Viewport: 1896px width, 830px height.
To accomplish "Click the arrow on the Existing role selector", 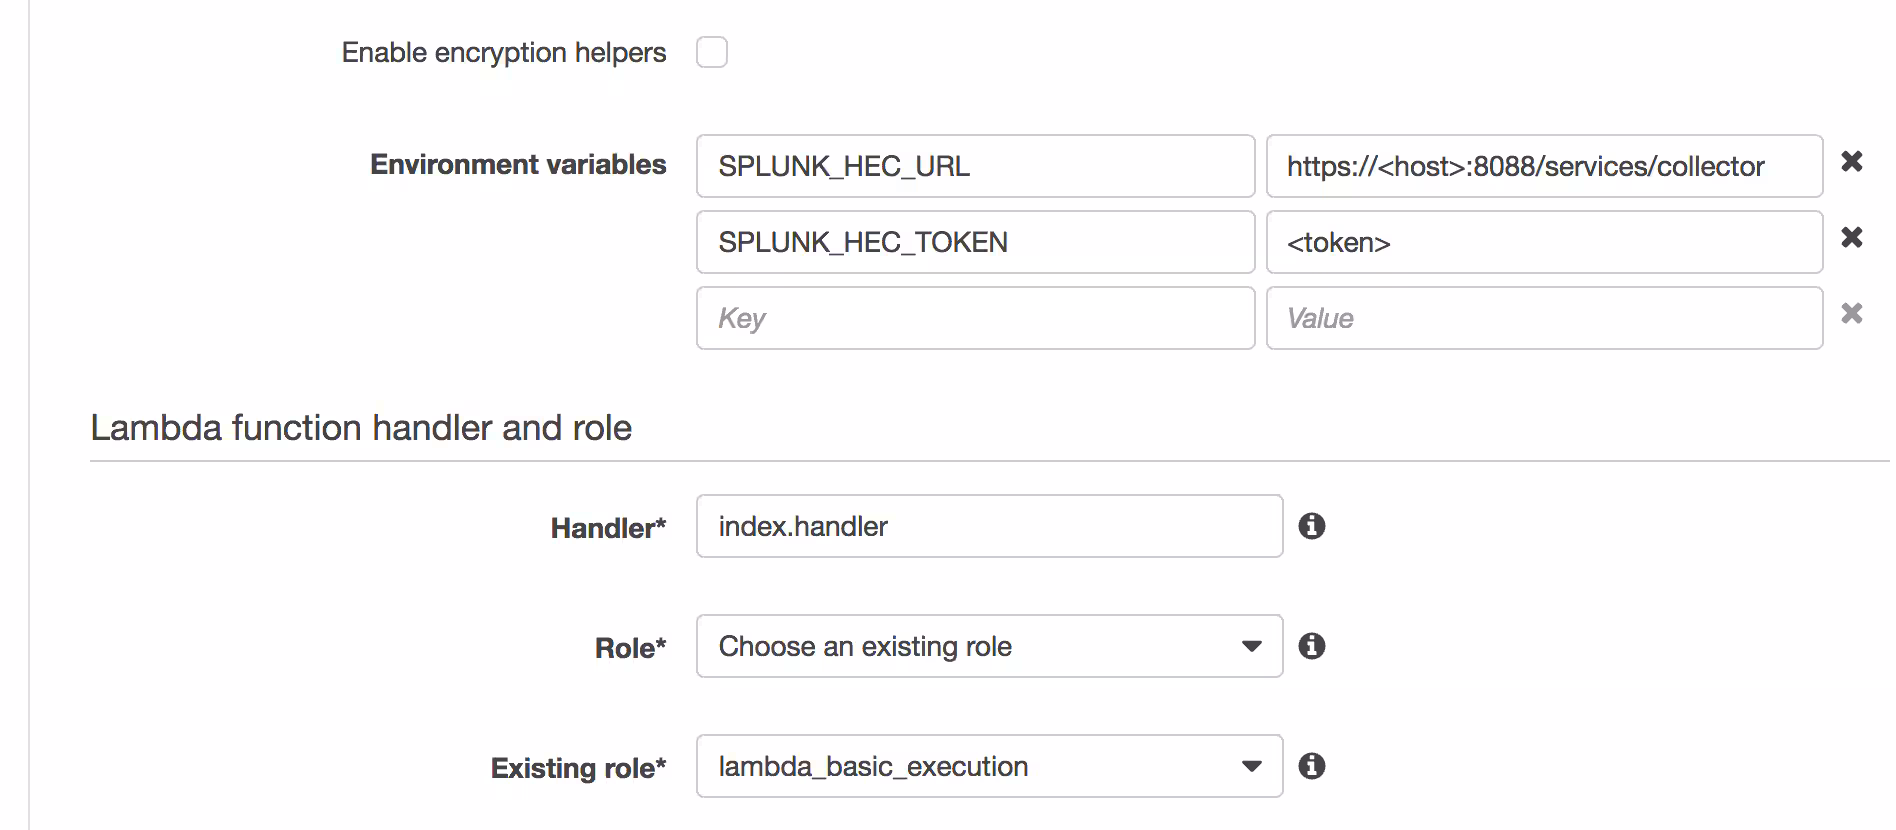I will pyautogui.click(x=1250, y=766).
